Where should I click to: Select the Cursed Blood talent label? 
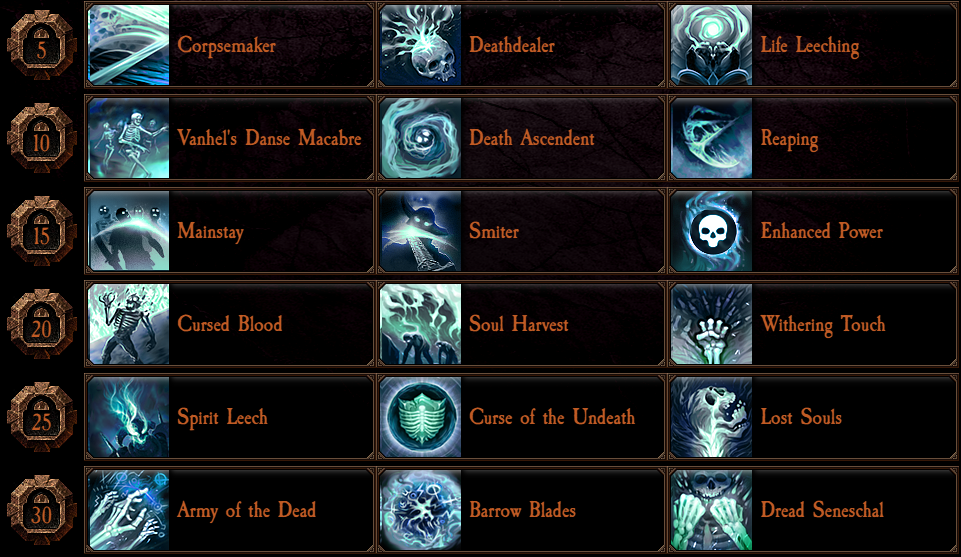(x=230, y=324)
